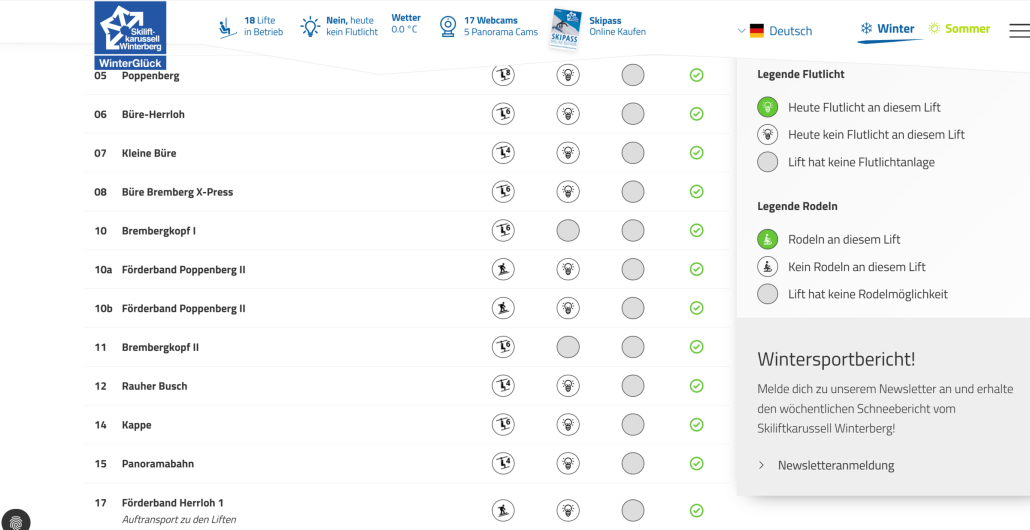
Task: Open the Skiliftkarussell Winterberg logo homepage
Action: tap(130, 34)
